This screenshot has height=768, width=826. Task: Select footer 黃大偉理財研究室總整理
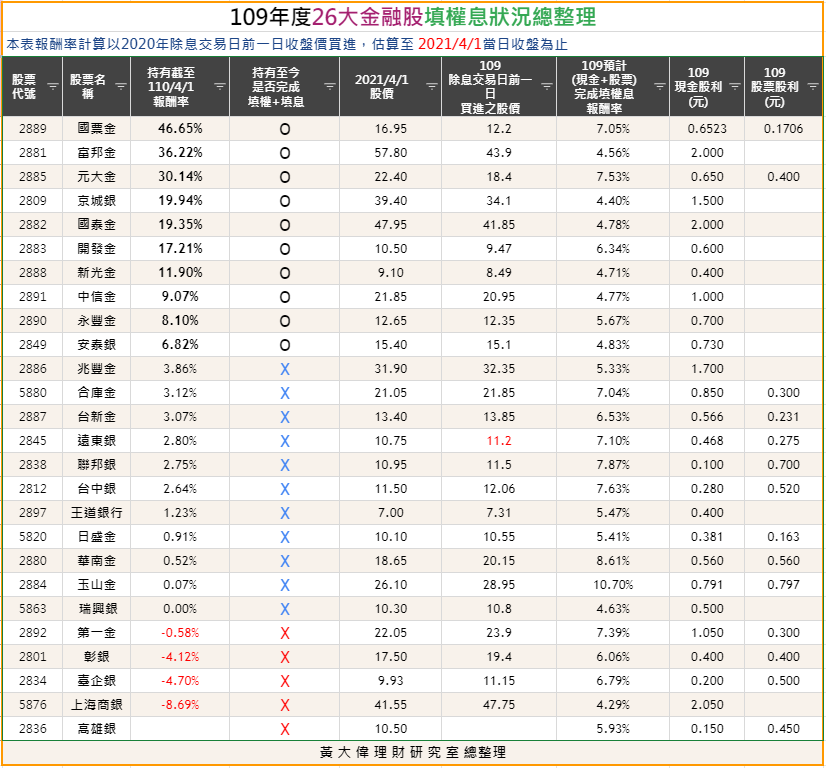click(x=413, y=752)
